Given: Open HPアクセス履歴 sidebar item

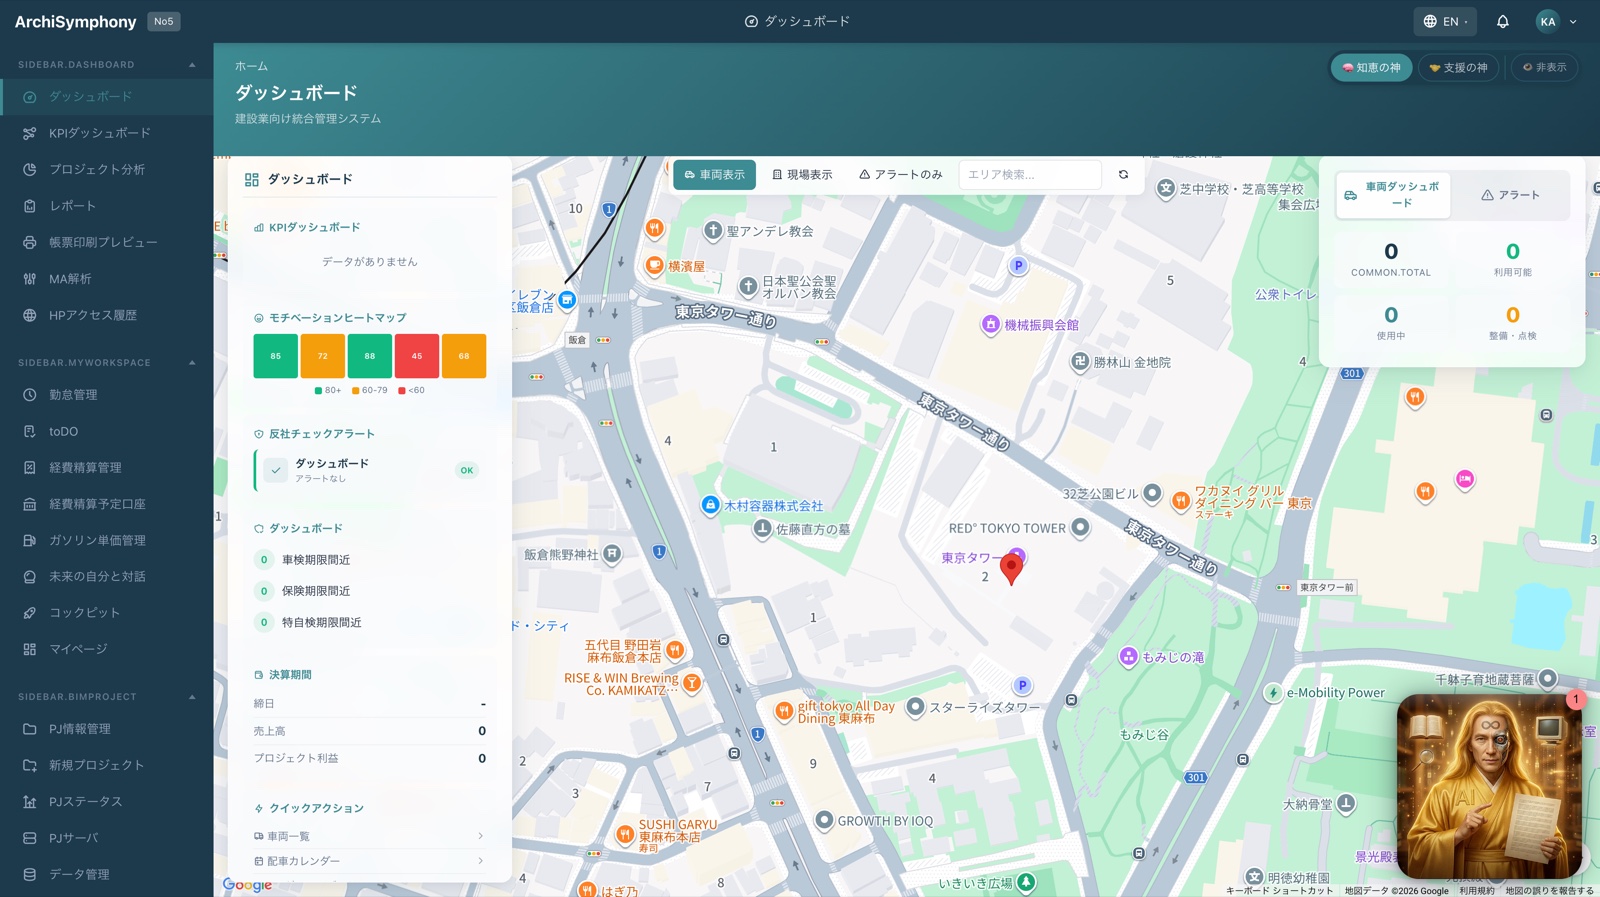Looking at the screenshot, I should pos(106,315).
